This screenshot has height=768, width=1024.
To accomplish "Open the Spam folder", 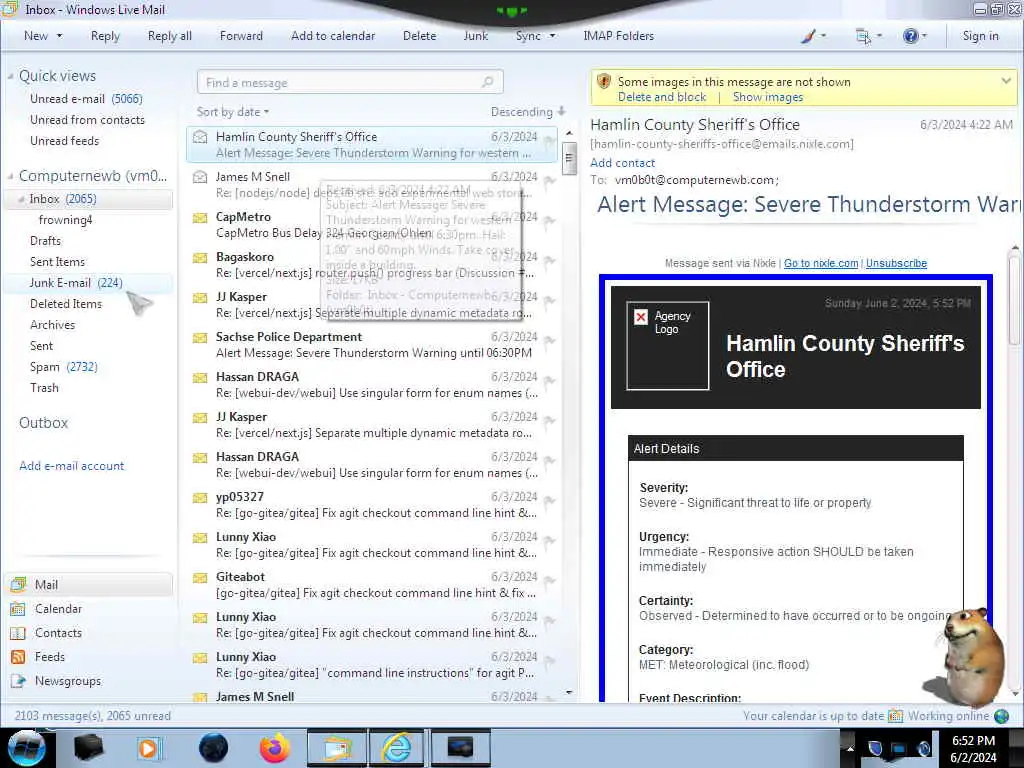I will pyautogui.click(x=63, y=367).
